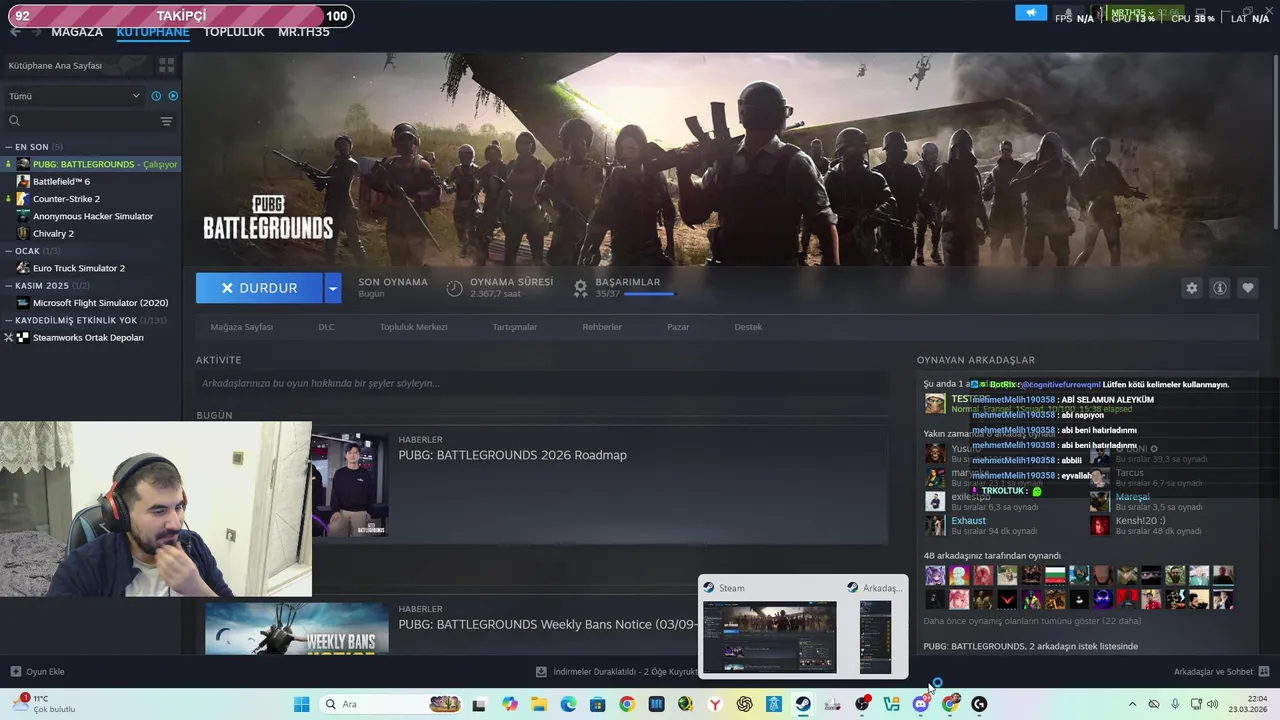This screenshot has width=1280, height=720.
Task: Open the DLC link
Action: [326, 327]
